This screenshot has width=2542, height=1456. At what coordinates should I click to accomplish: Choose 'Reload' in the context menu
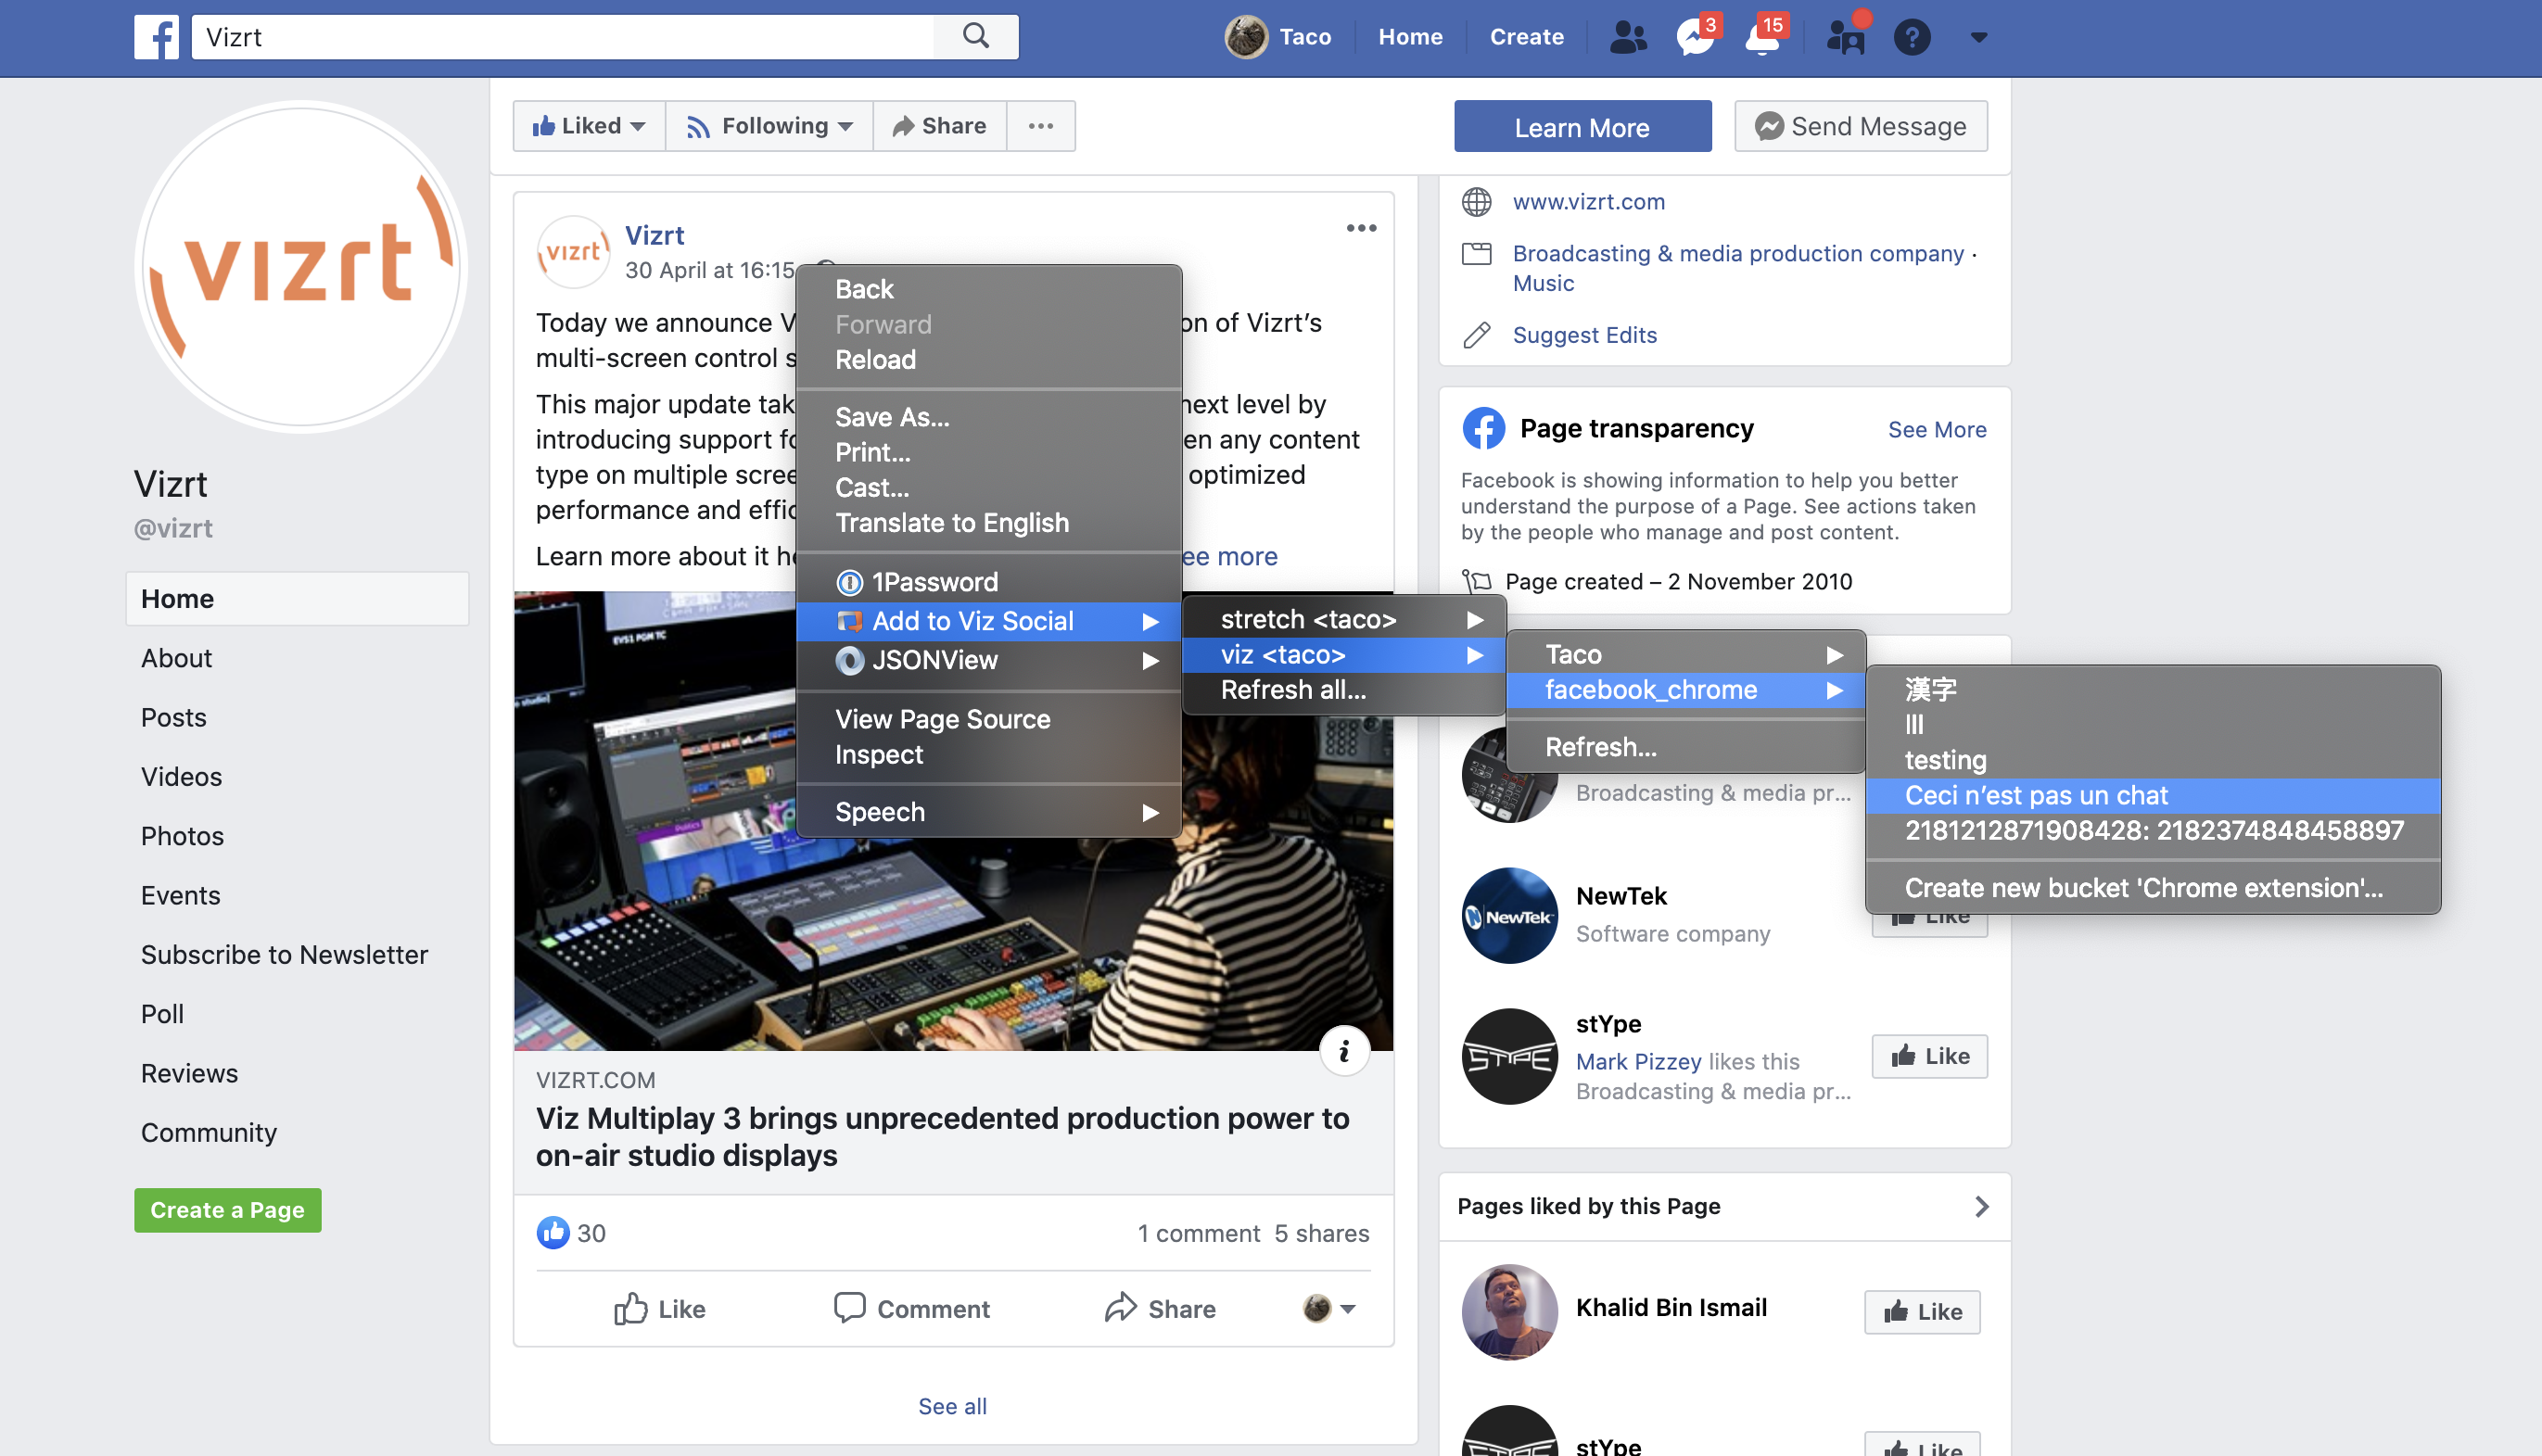pos(989,360)
